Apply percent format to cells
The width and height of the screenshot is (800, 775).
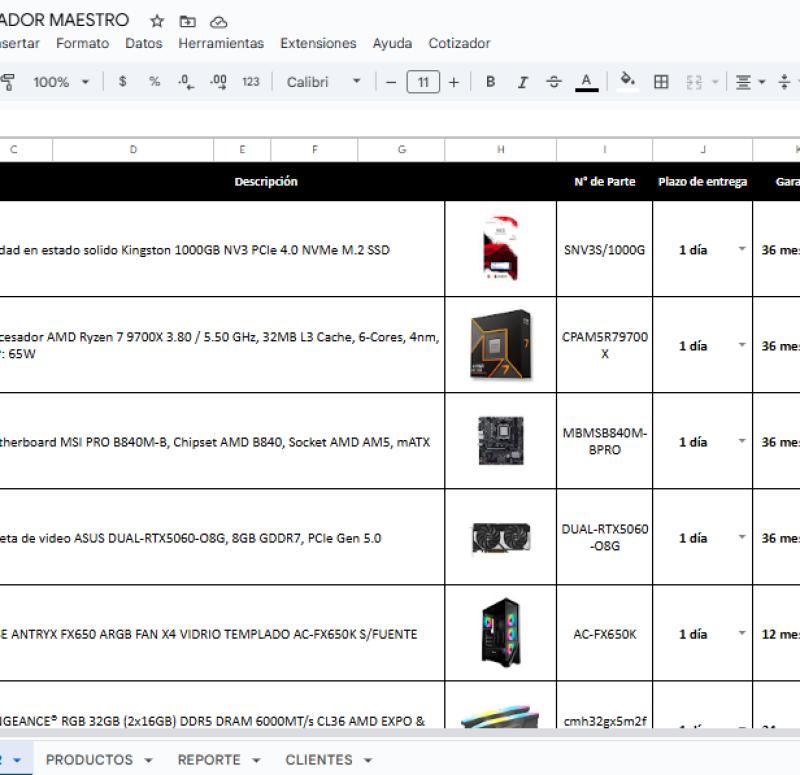pos(154,82)
